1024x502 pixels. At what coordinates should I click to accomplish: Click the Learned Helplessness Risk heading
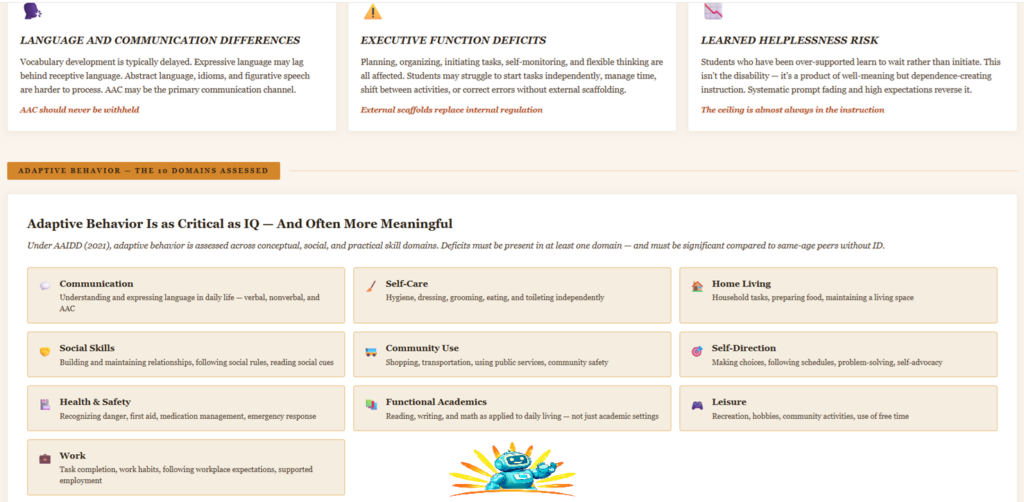click(790, 40)
